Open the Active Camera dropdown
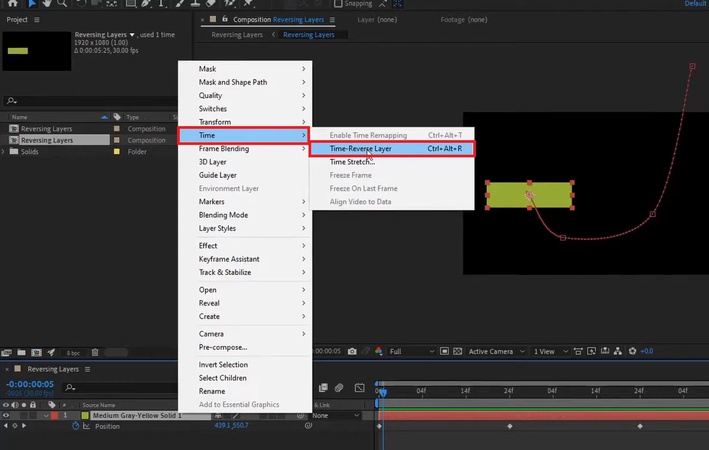 [494, 352]
